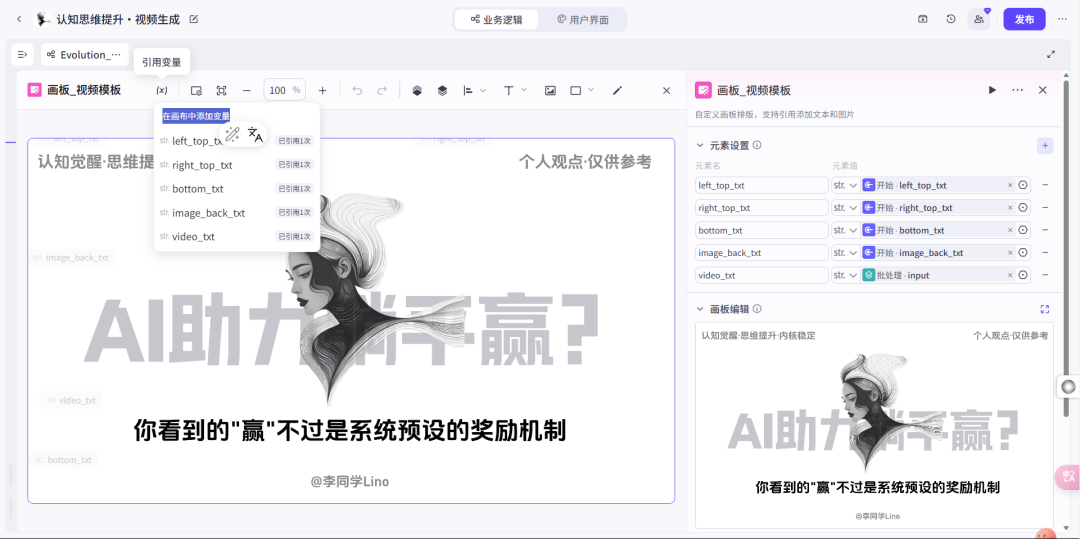The height and width of the screenshot is (539, 1080).
Task: Click the bring layer forward icon
Action: [x=417, y=90]
